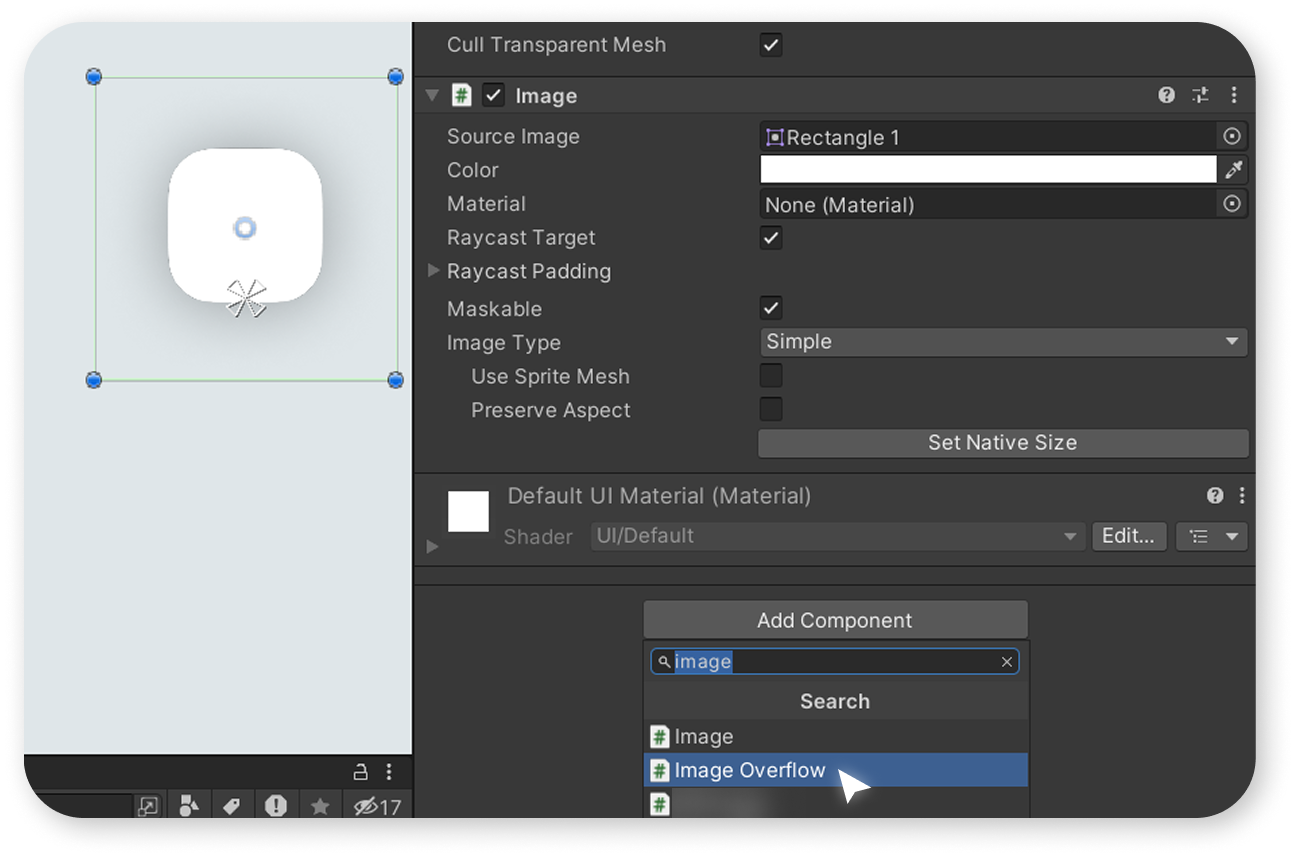Image resolution: width=1293 pixels, height=856 pixels.
Task: Click the pivot circle at the image center
Action: tap(245, 229)
